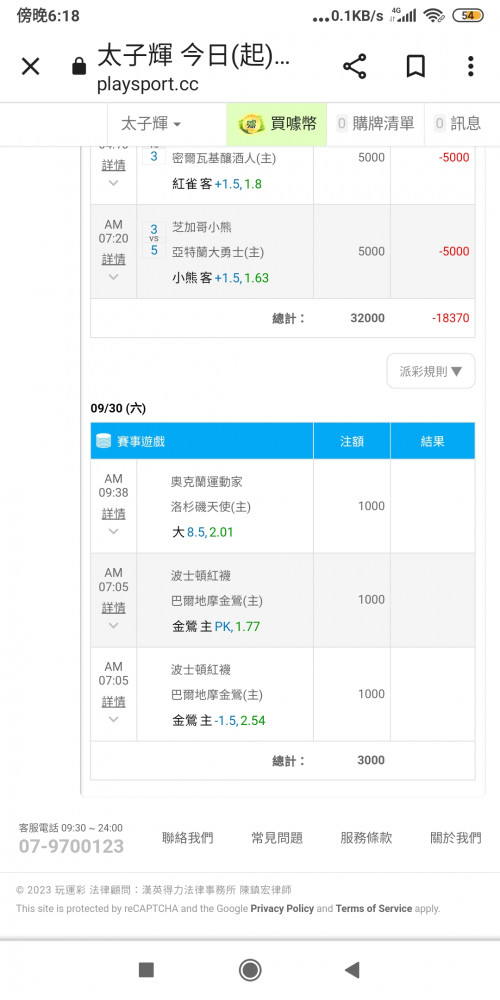This screenshot has width=500, height=1000.
Task: Tap the Android home circle button
Action: (250, 970)
